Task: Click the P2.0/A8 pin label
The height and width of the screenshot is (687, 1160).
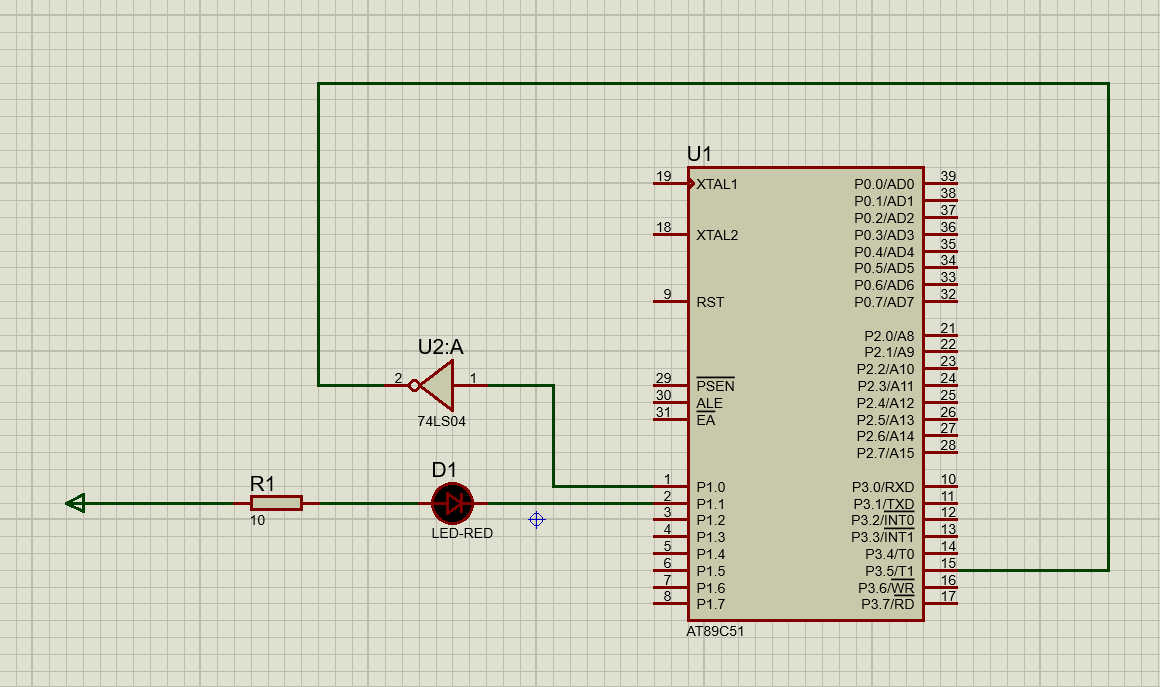Action: point(889,336)
